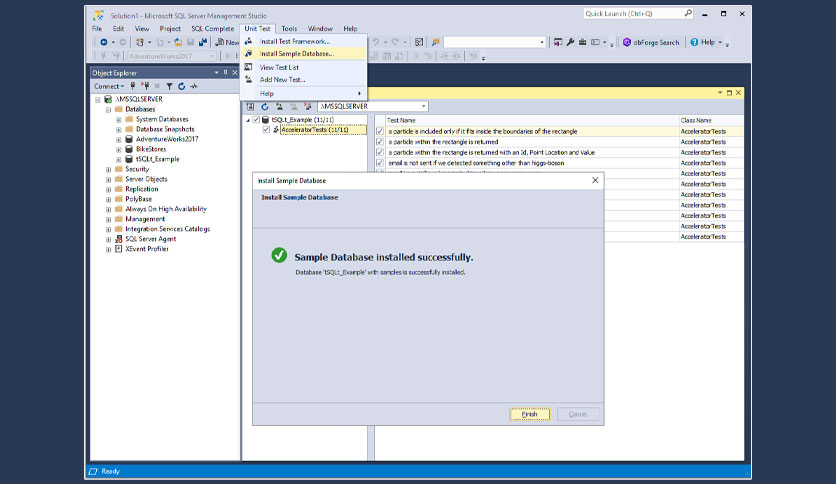Click the refresh icon in the test list toolbar

[x=264, y=107]
